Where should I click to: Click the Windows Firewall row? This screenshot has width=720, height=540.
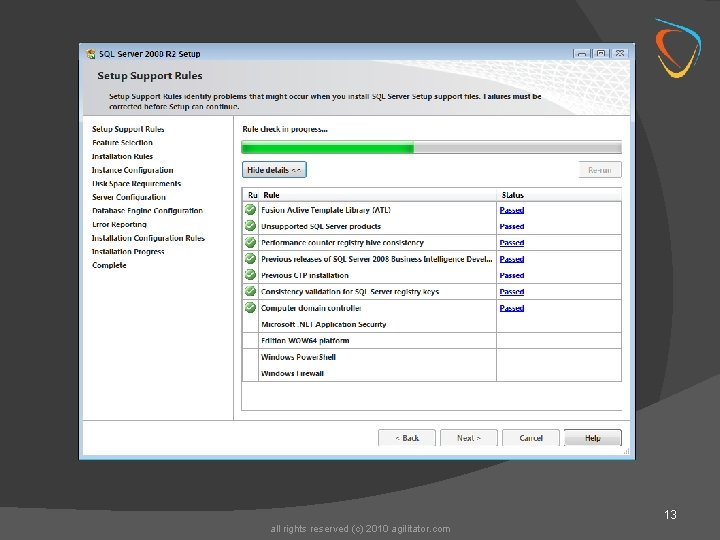tap(432, 373)
